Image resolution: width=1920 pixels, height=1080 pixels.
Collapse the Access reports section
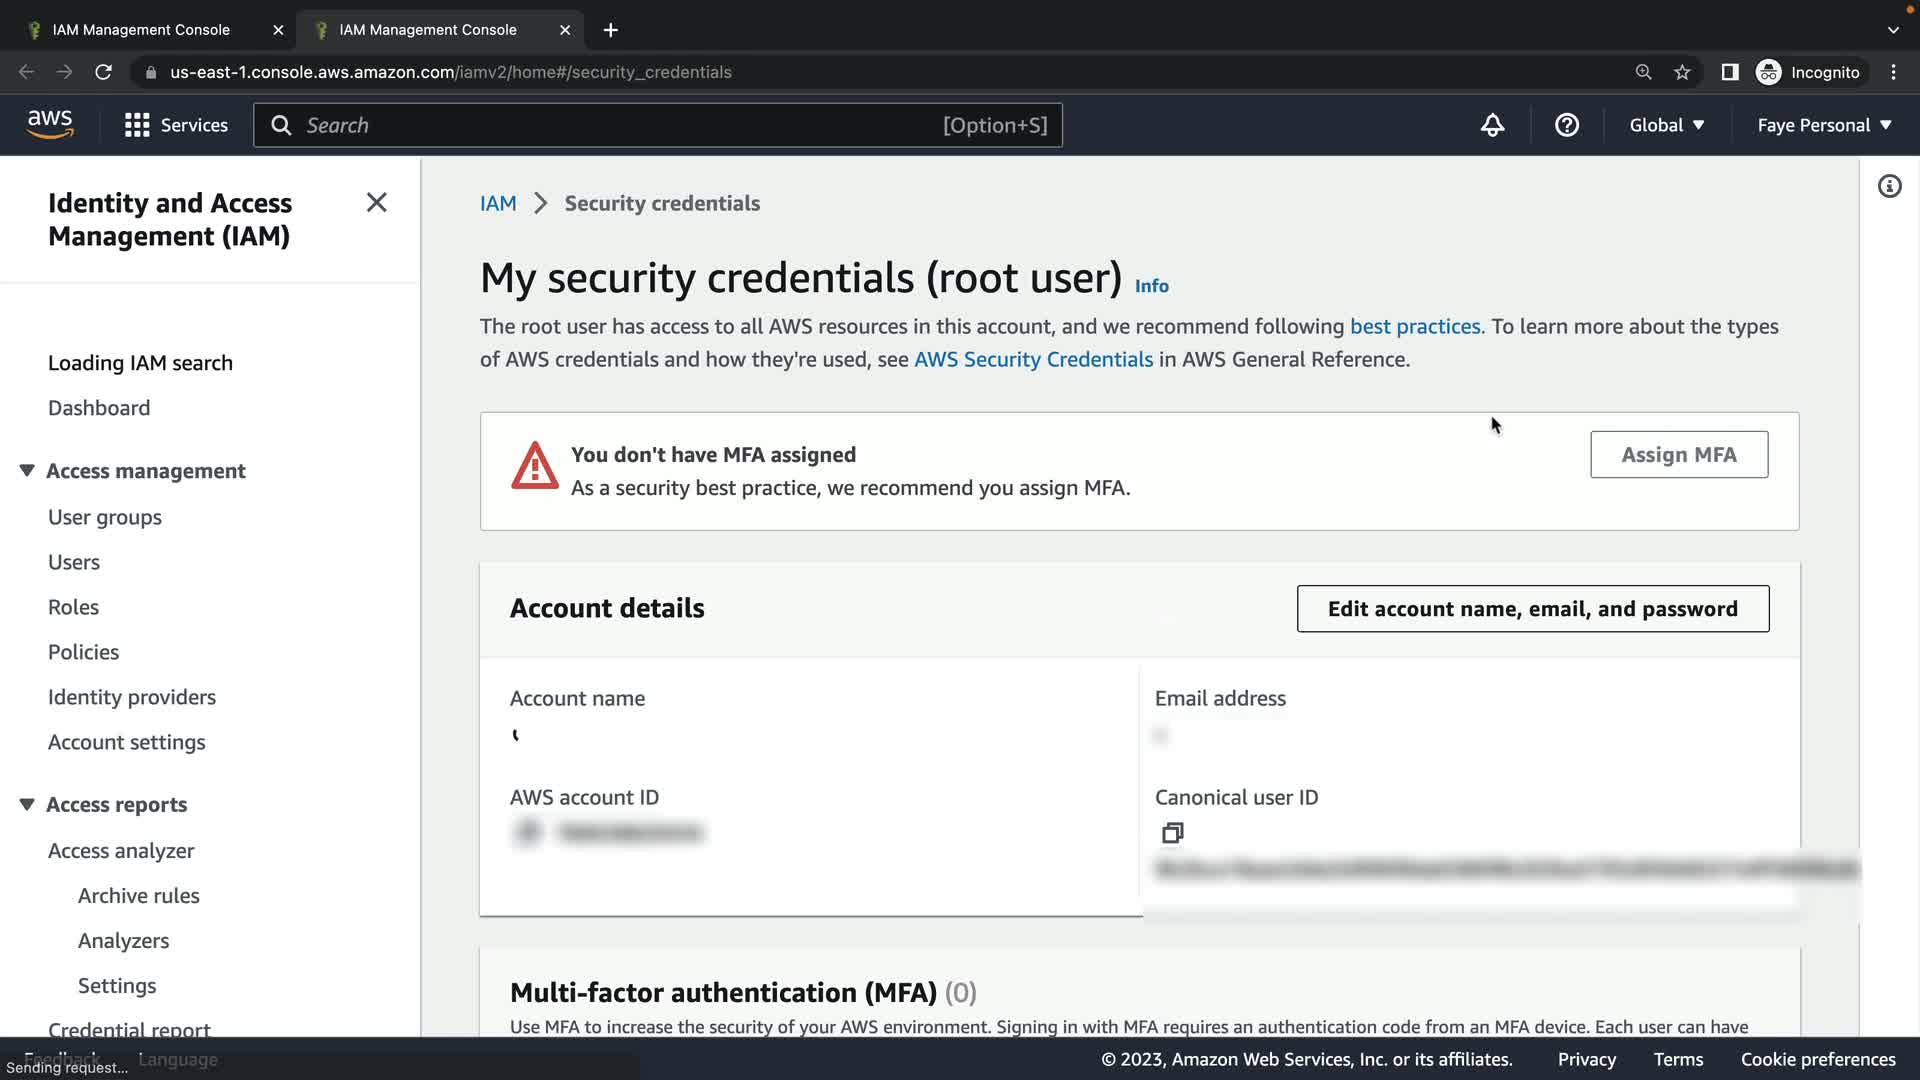[x=27, y=805]
